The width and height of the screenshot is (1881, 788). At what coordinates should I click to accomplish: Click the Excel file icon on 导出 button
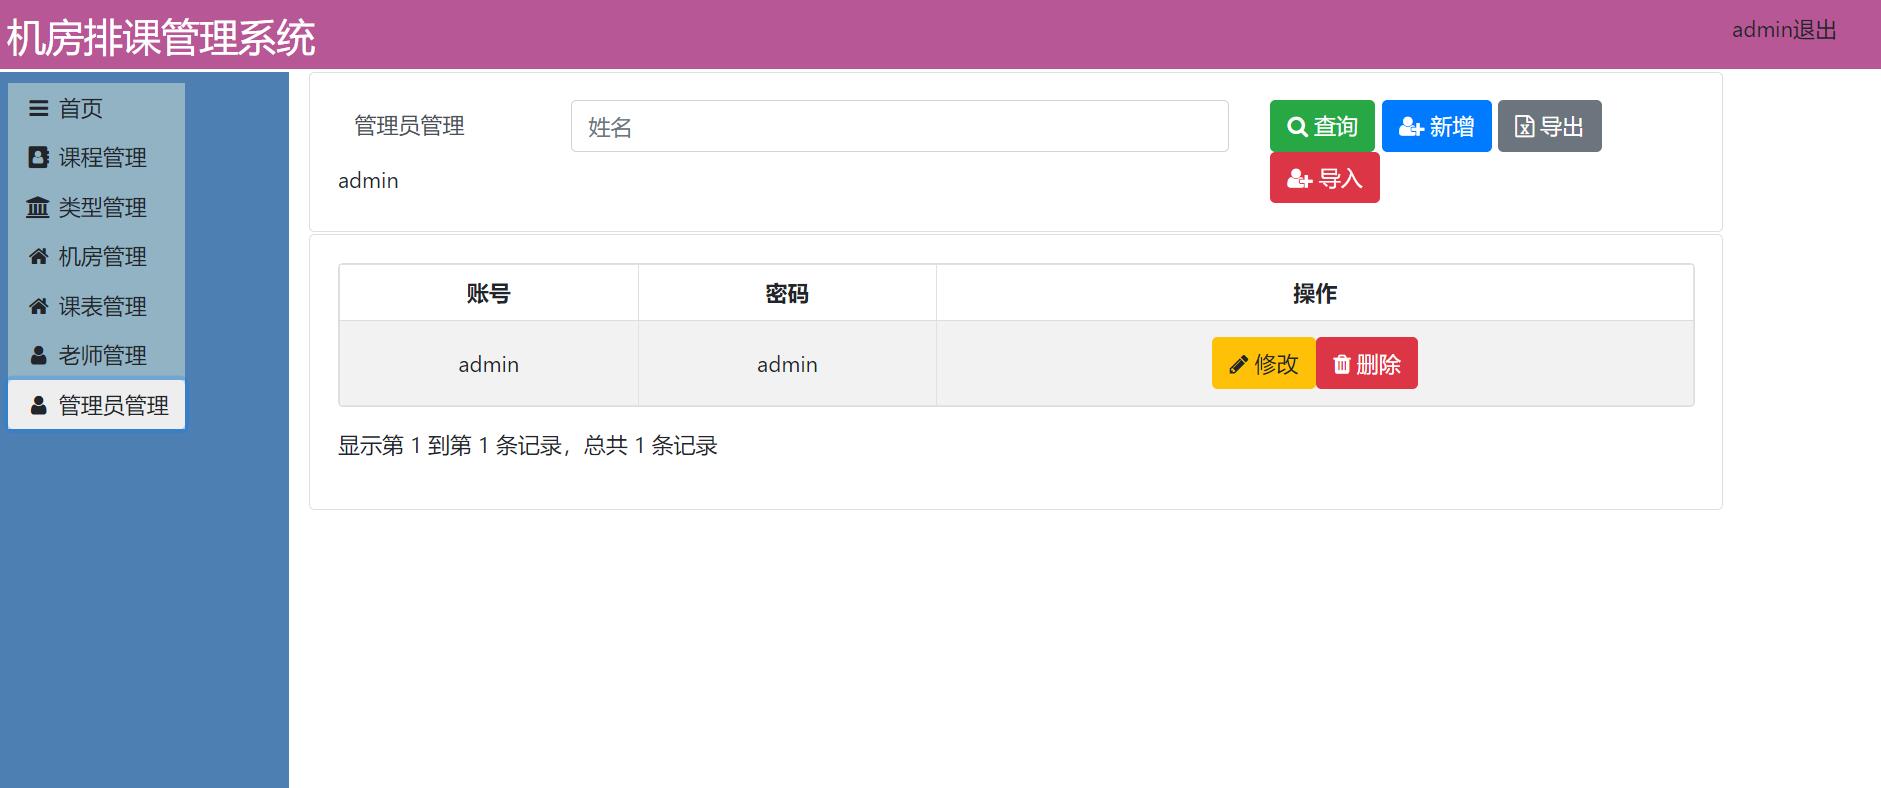point(1524,126)
